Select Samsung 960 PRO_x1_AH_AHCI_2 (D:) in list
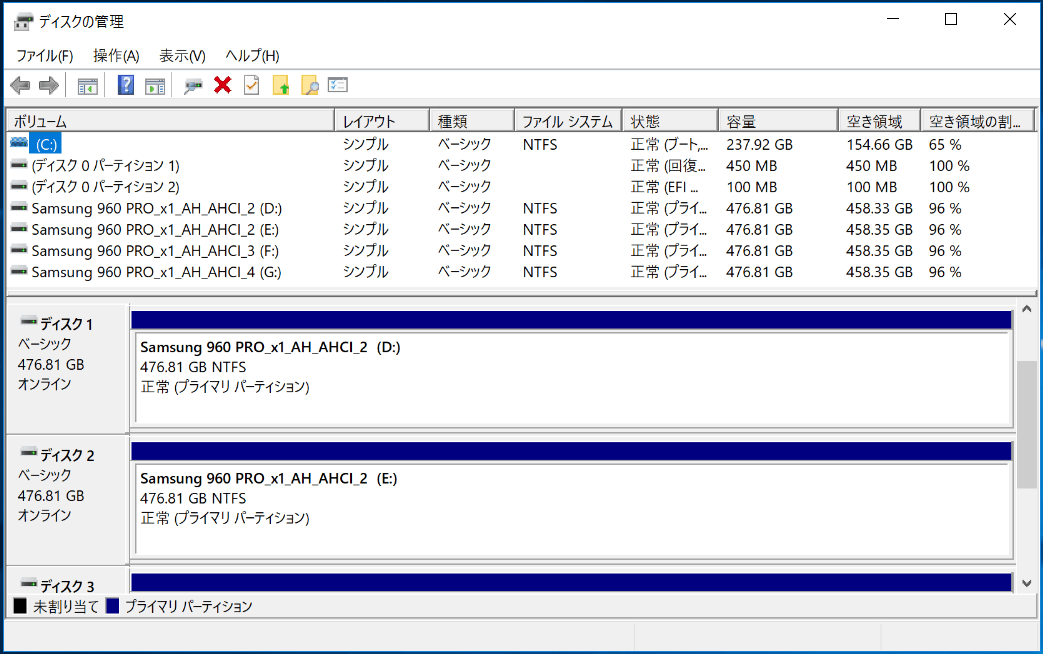 point(156,208)
